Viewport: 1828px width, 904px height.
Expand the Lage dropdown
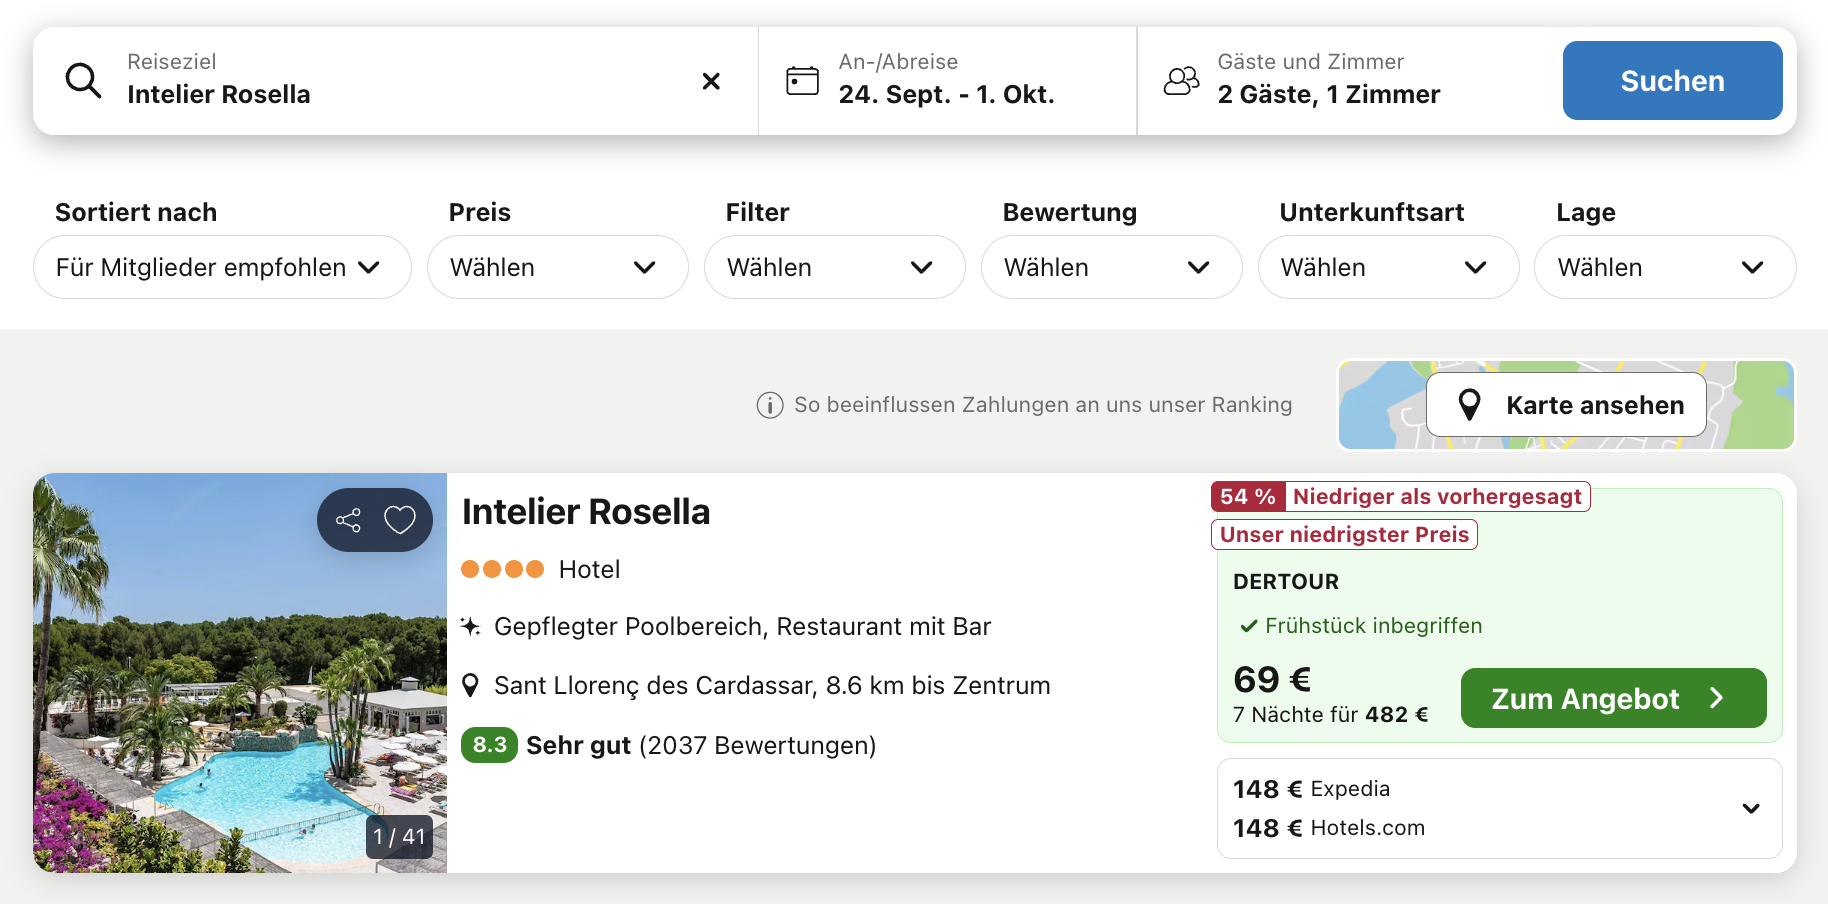[x=1665, y=267]
